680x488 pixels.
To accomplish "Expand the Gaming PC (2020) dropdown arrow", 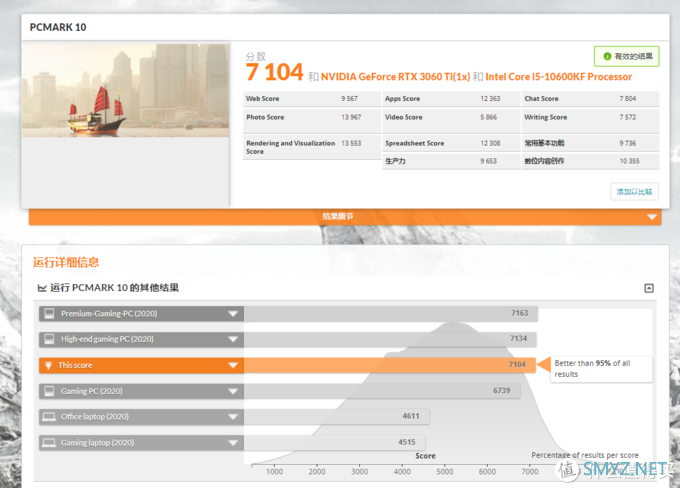I will coord(233,391).
